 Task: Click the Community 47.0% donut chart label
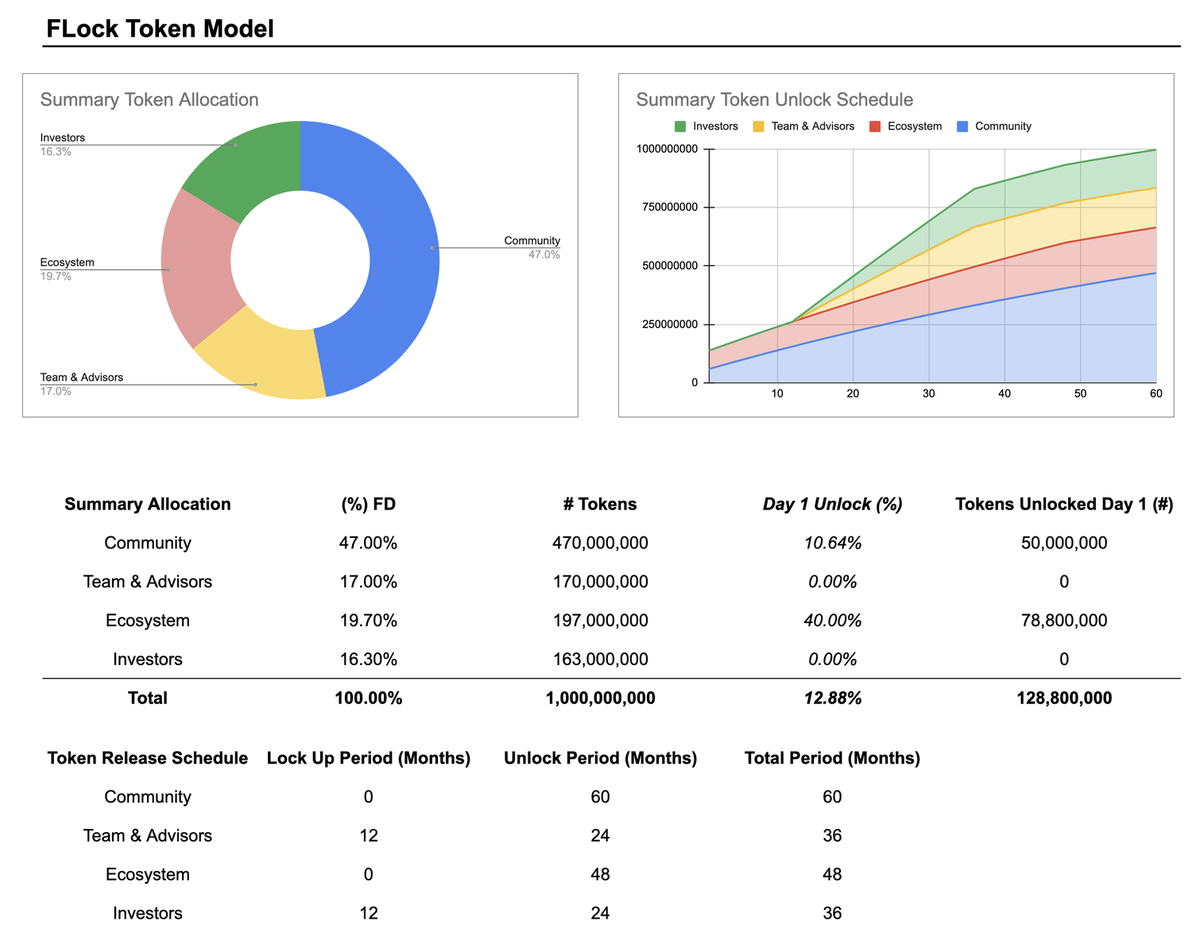coord(532,247)
